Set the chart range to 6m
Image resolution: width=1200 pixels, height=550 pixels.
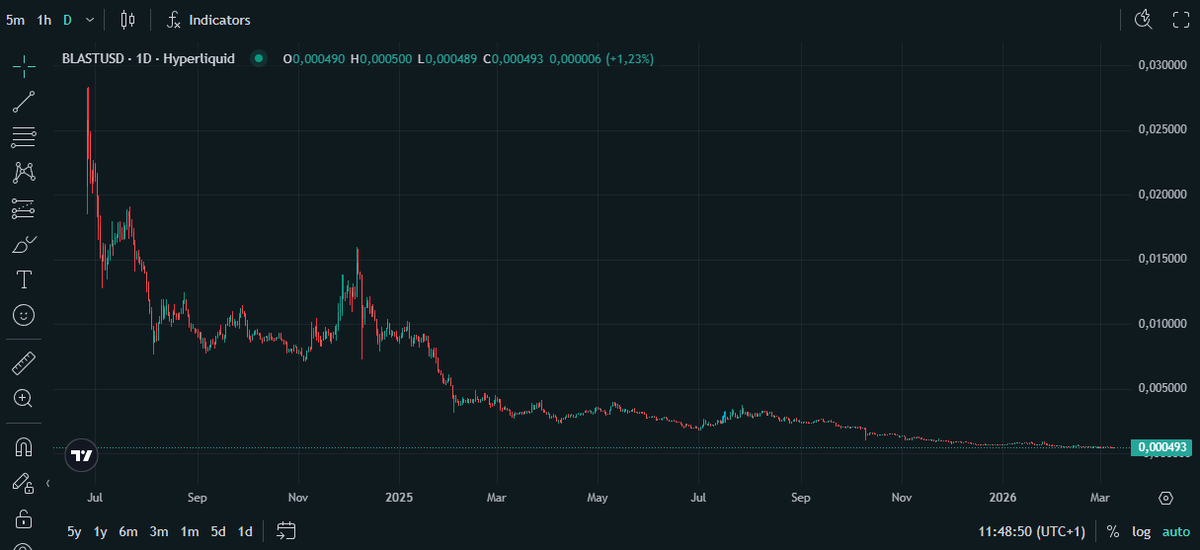point(128,532)
